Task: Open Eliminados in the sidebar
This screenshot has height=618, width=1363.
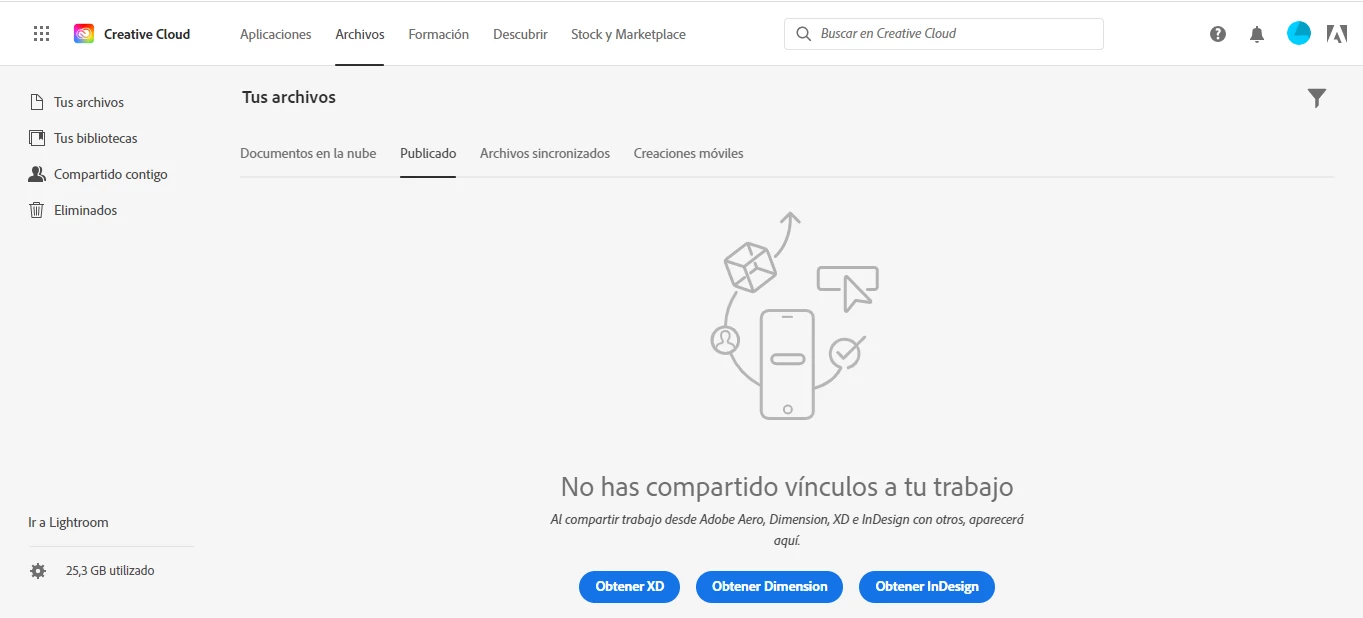Action: tap(86, 210)
